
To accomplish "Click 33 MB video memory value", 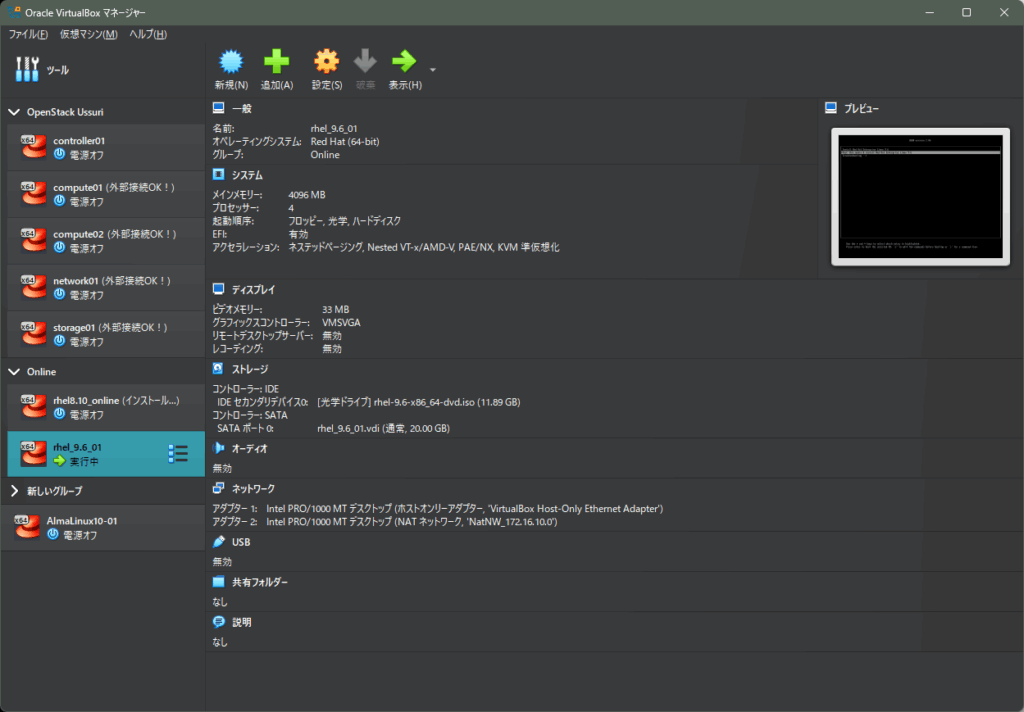I will point(336,310).
